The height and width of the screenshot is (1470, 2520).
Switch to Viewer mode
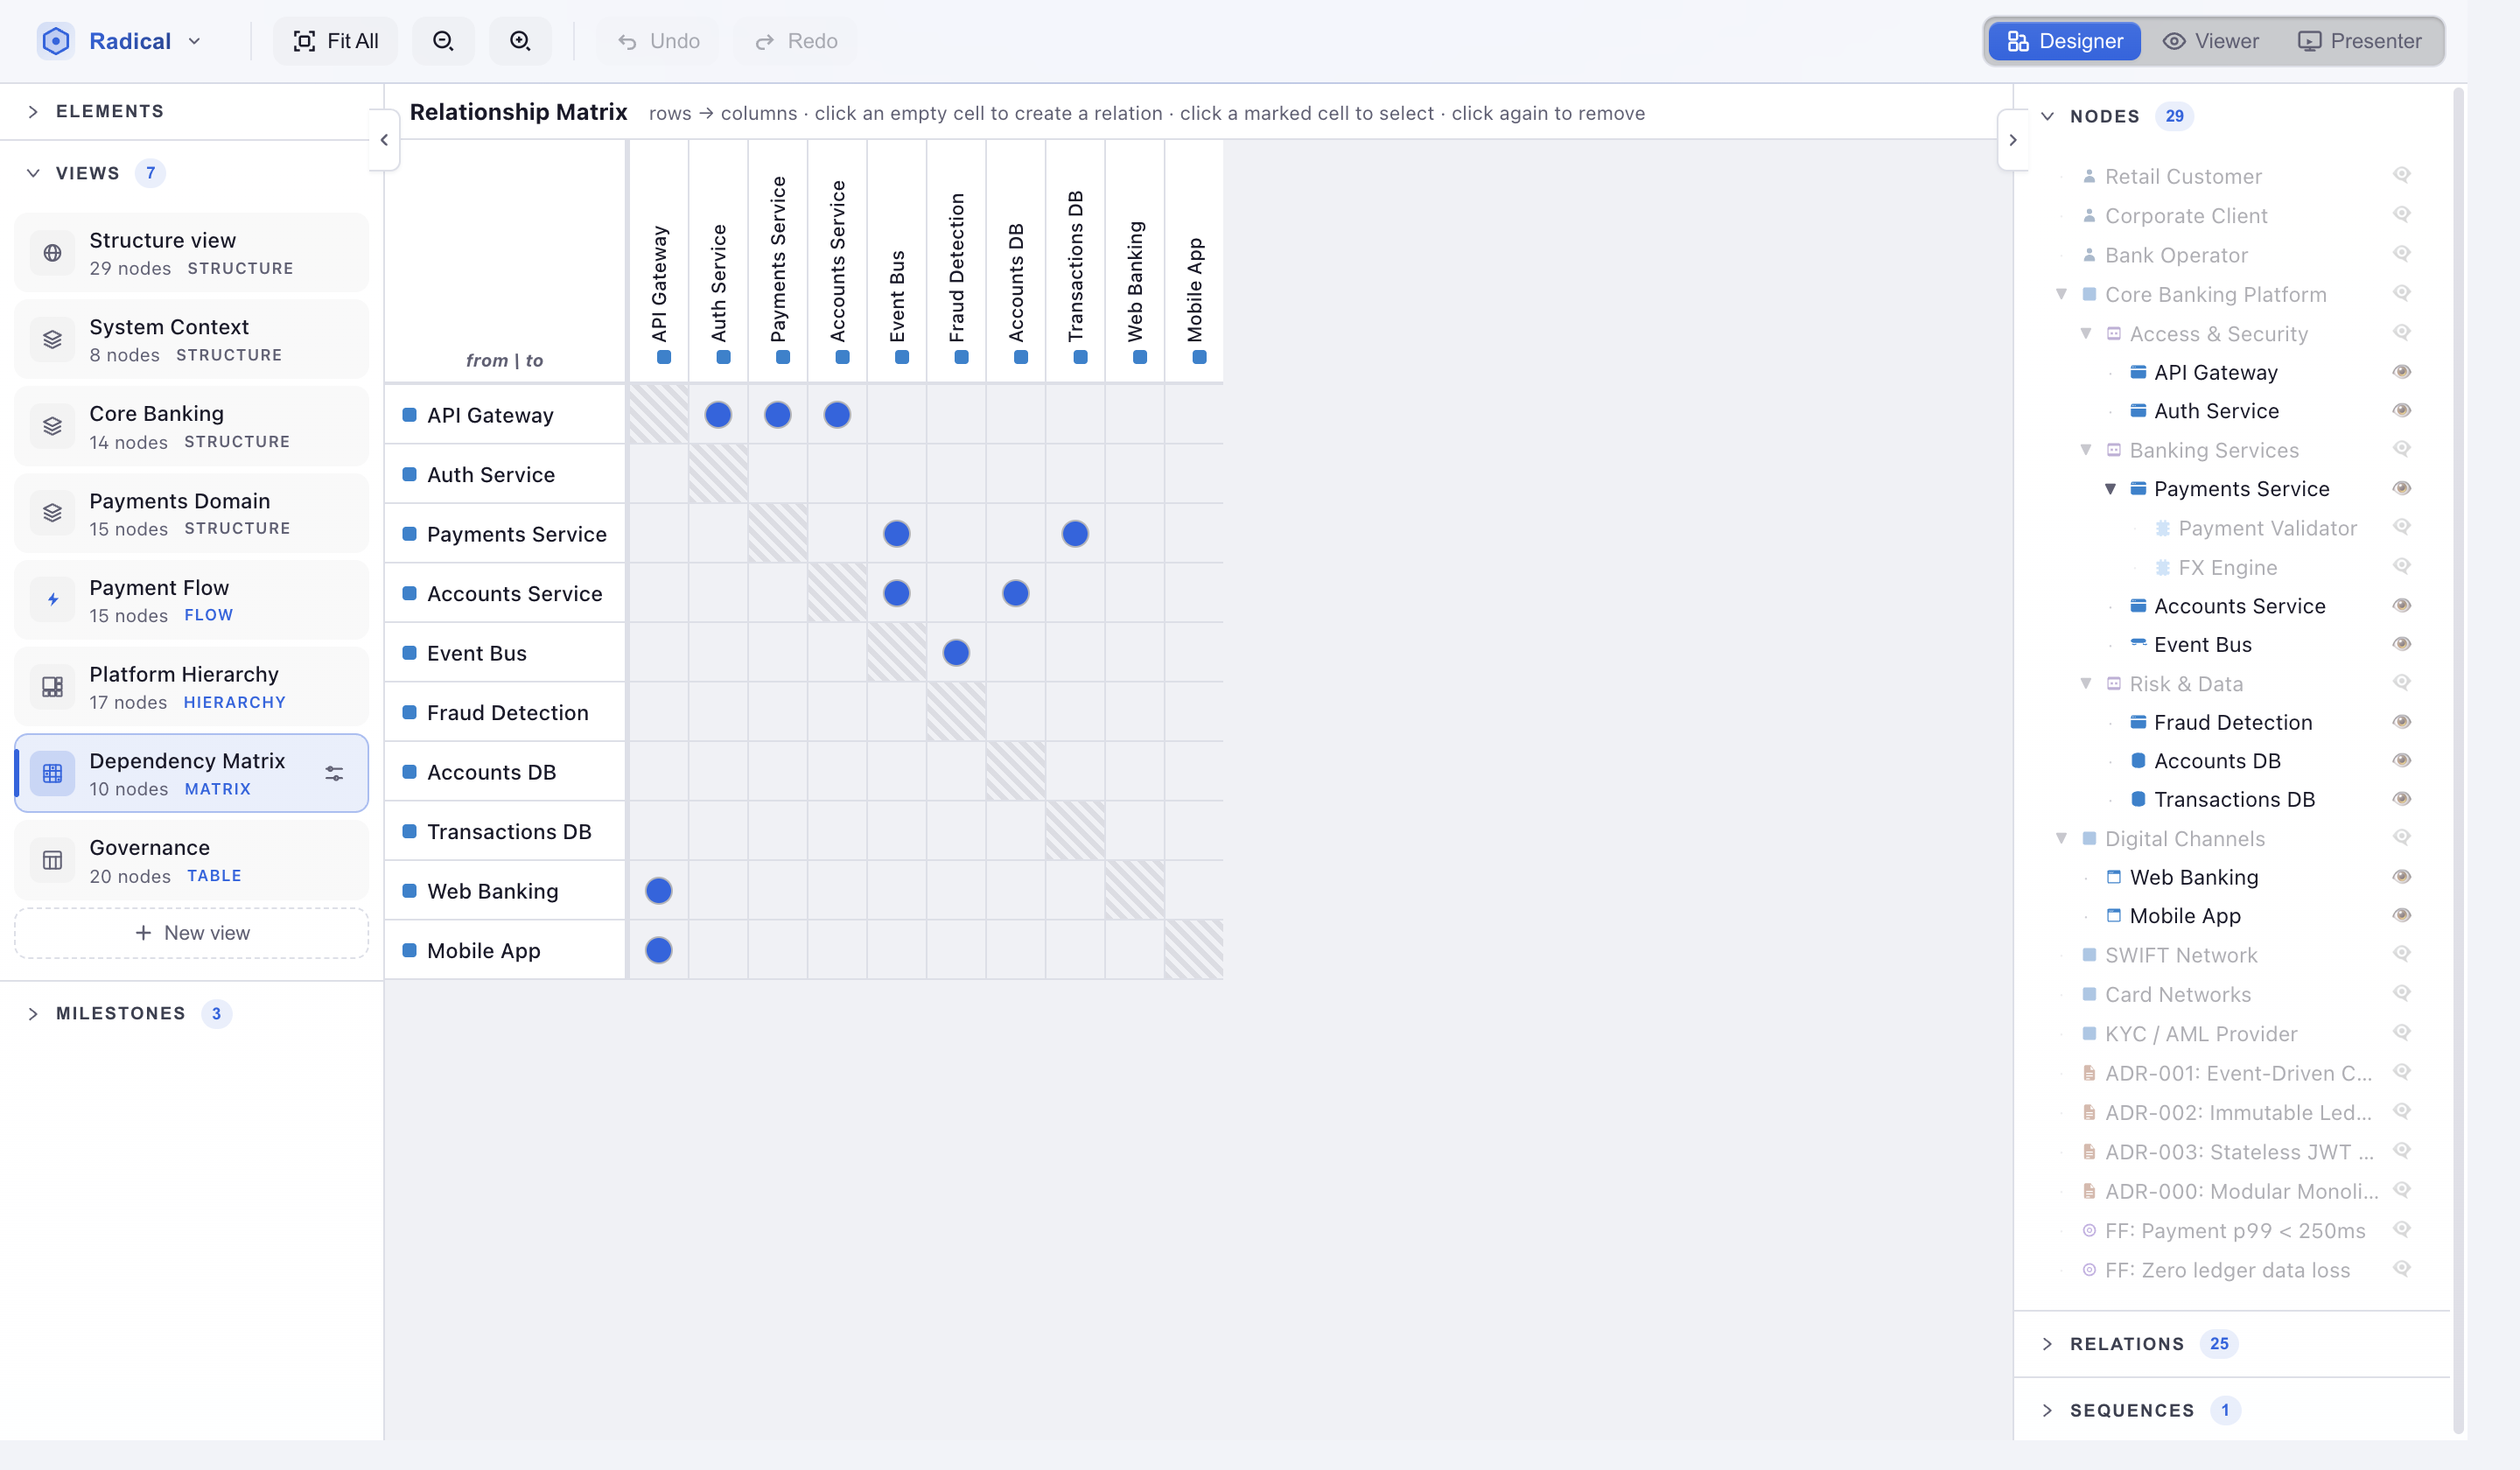(2211, 41)
